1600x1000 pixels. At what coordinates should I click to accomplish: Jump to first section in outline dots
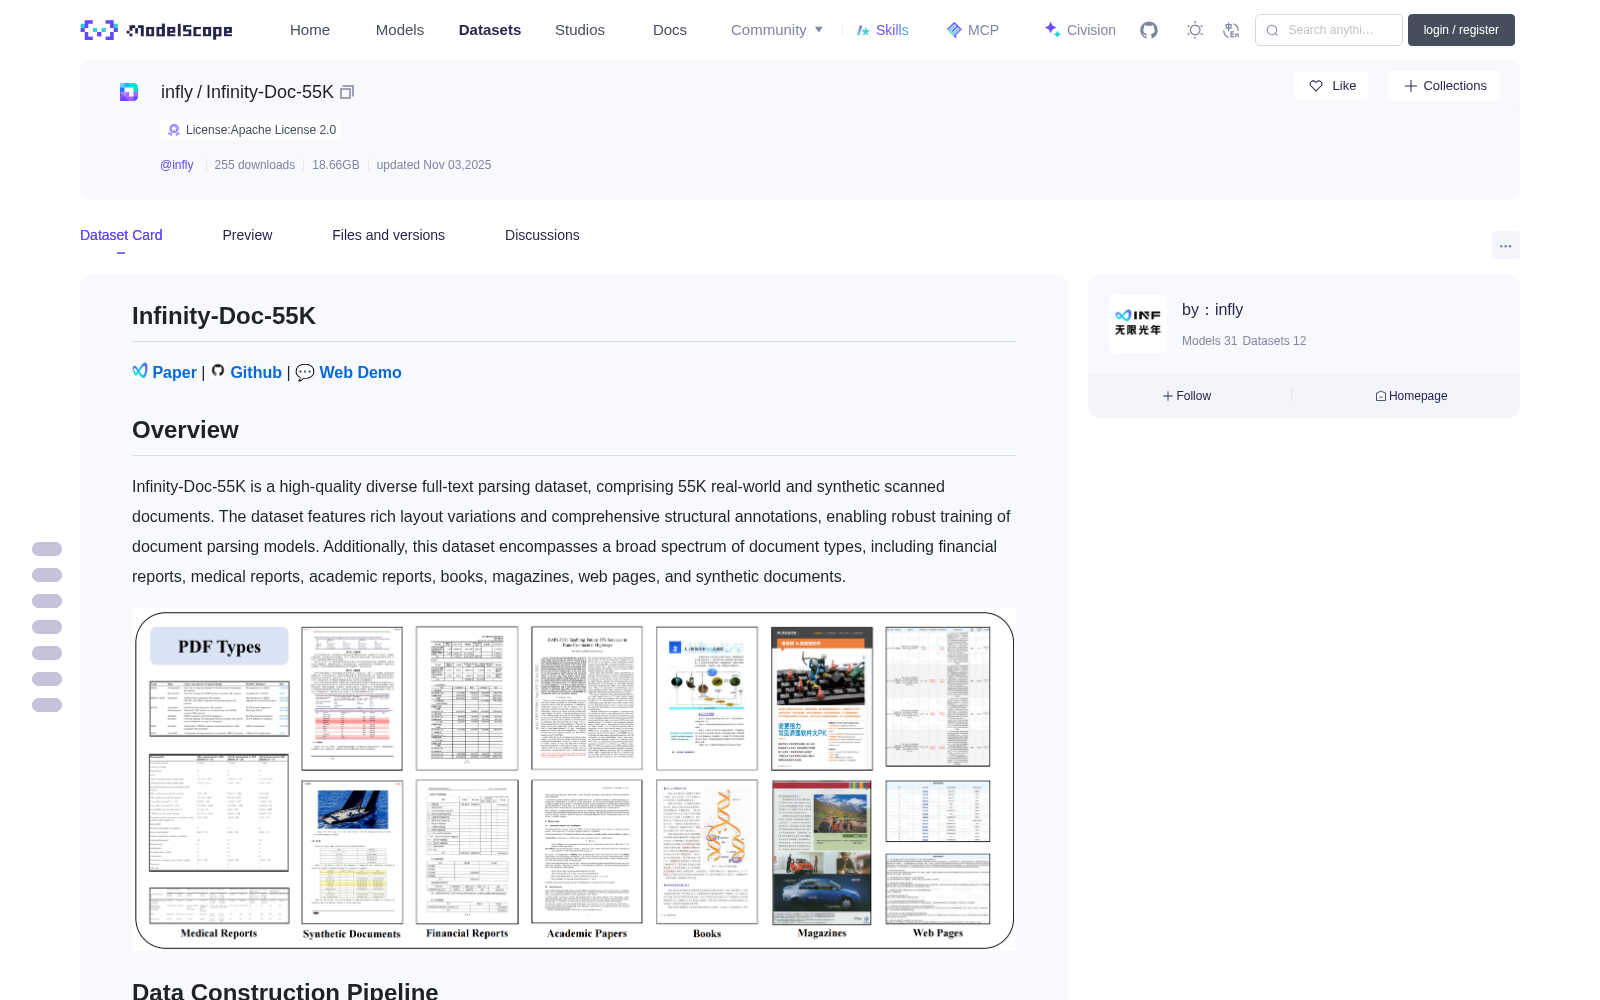tap(47, 549)
